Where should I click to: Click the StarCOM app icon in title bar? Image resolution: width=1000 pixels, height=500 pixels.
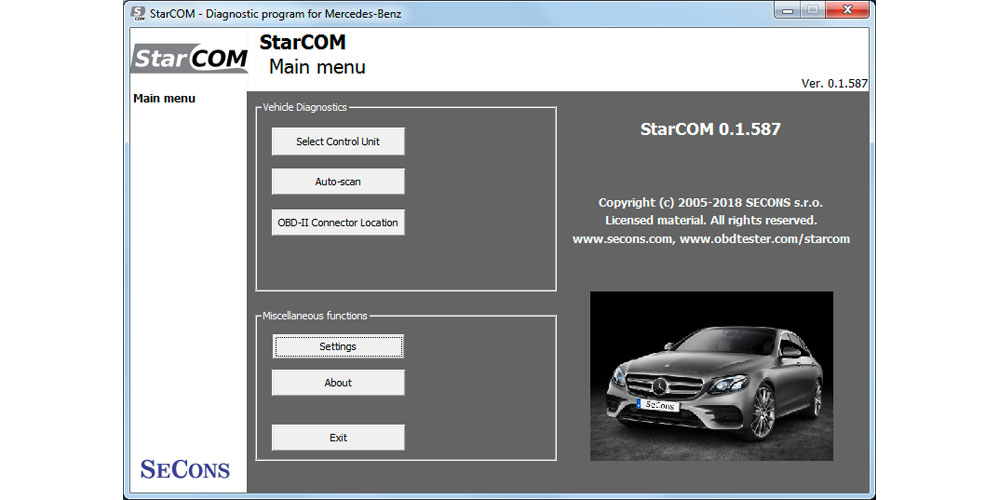pos(138,12)
